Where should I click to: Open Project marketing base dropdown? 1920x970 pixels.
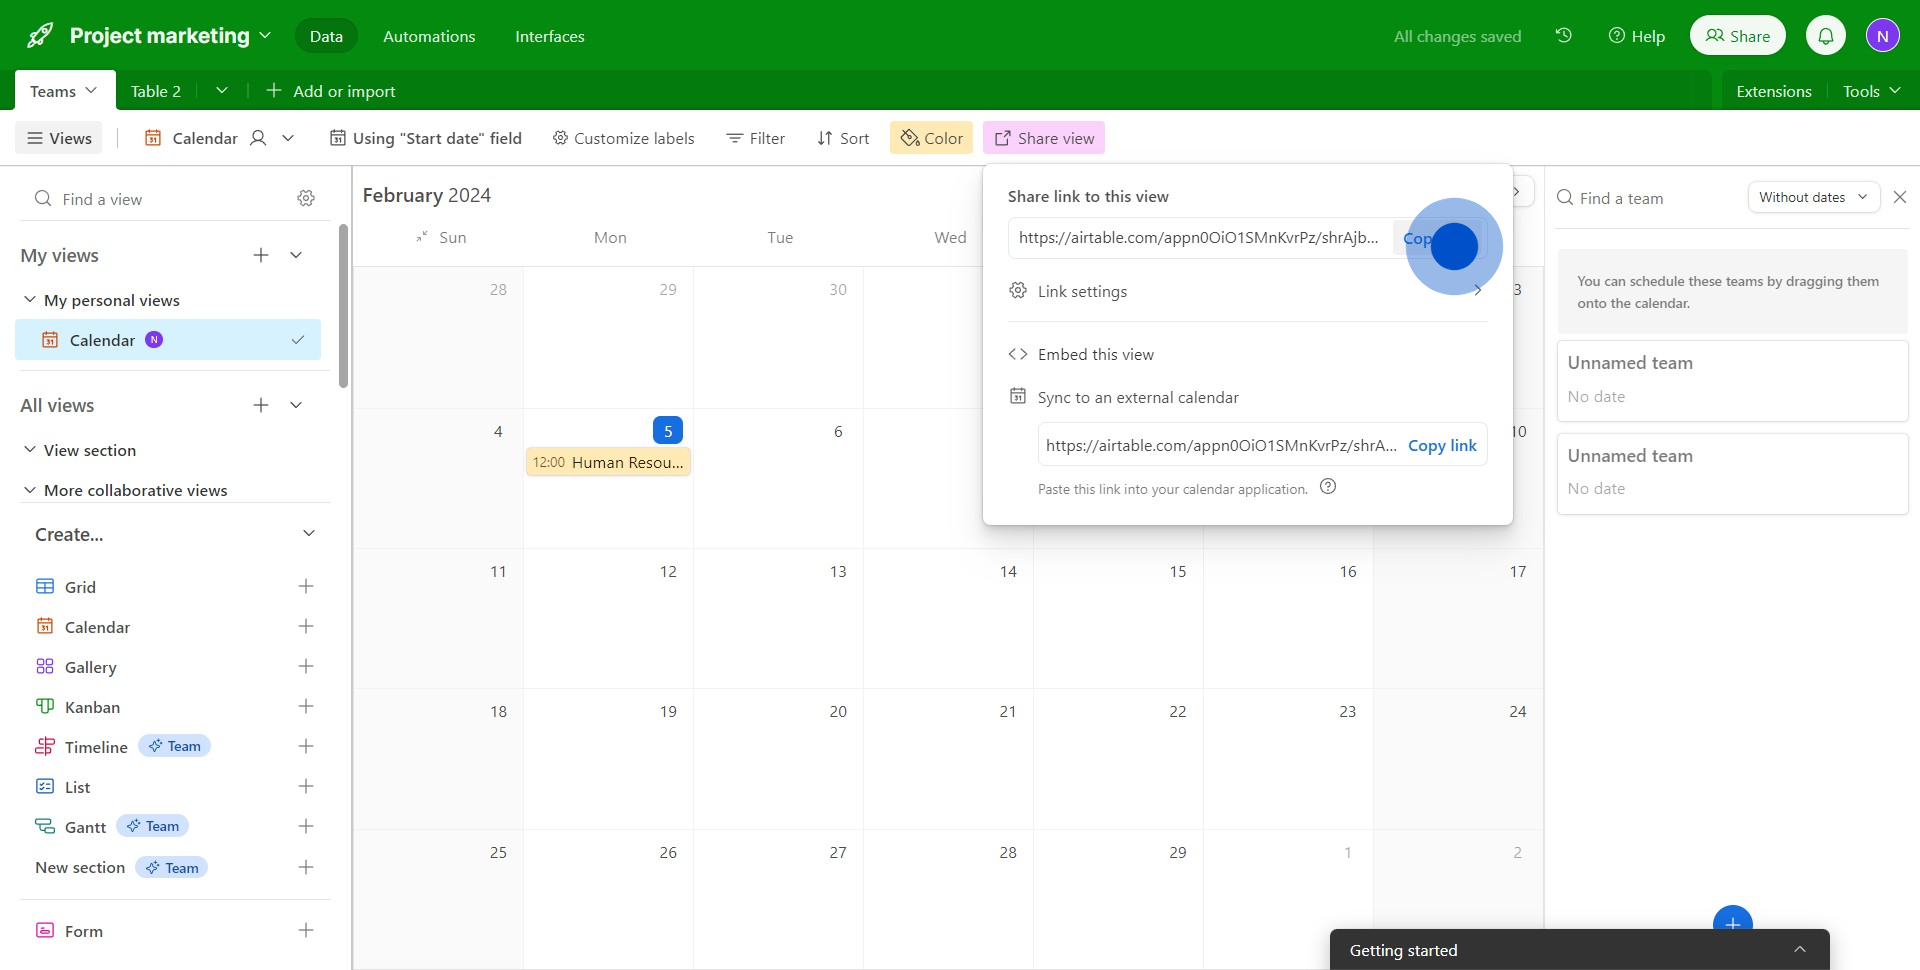click(265, 35)
